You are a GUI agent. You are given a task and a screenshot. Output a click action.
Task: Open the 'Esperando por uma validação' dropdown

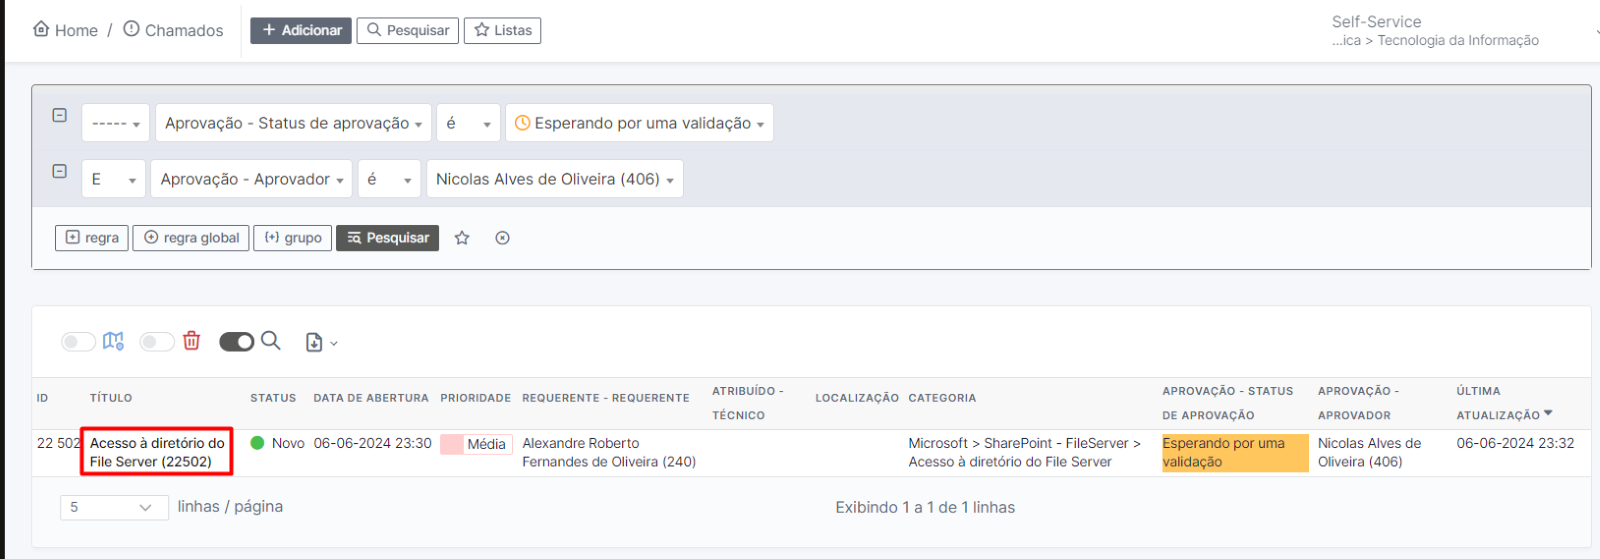pos(639,123)
